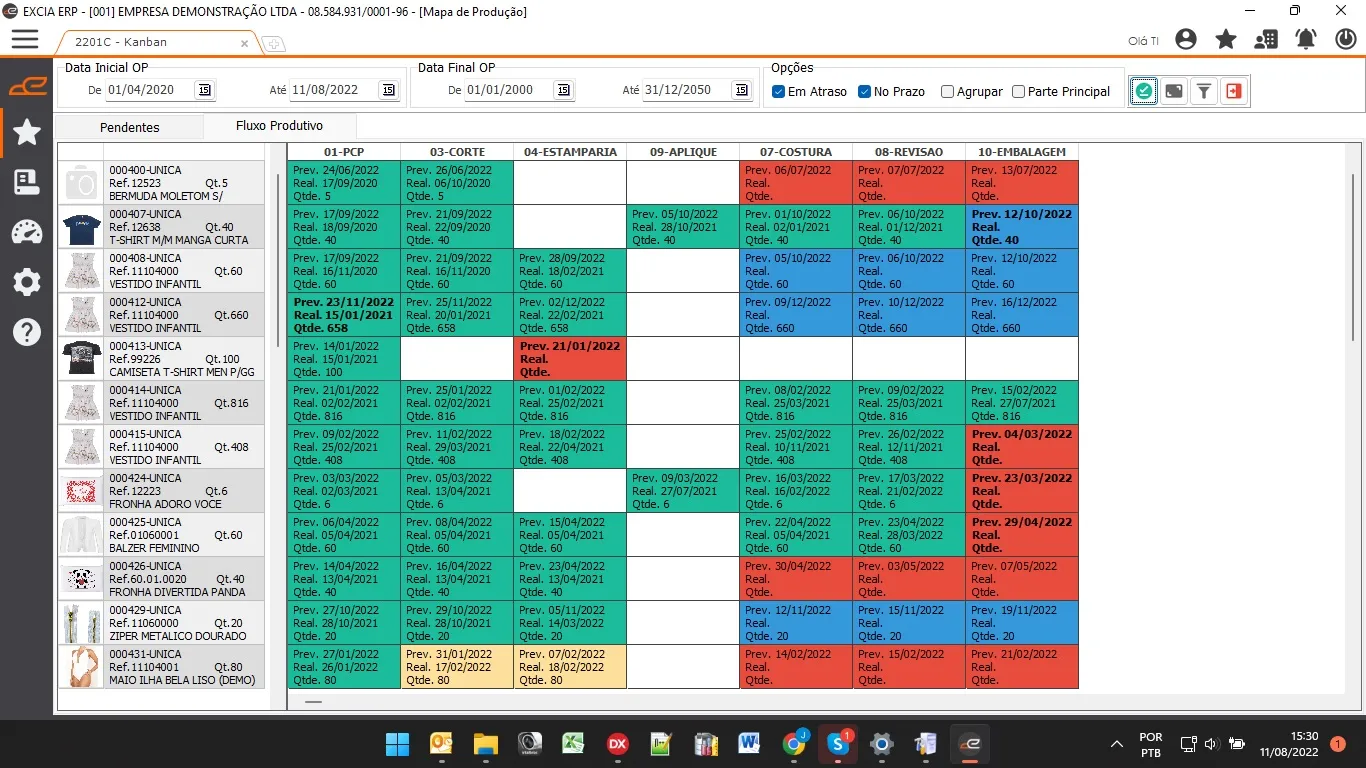Open a new tab with the plus icon
This screenshot has width=1366, height=768.
pyautogui.click(x=272, y=44)
